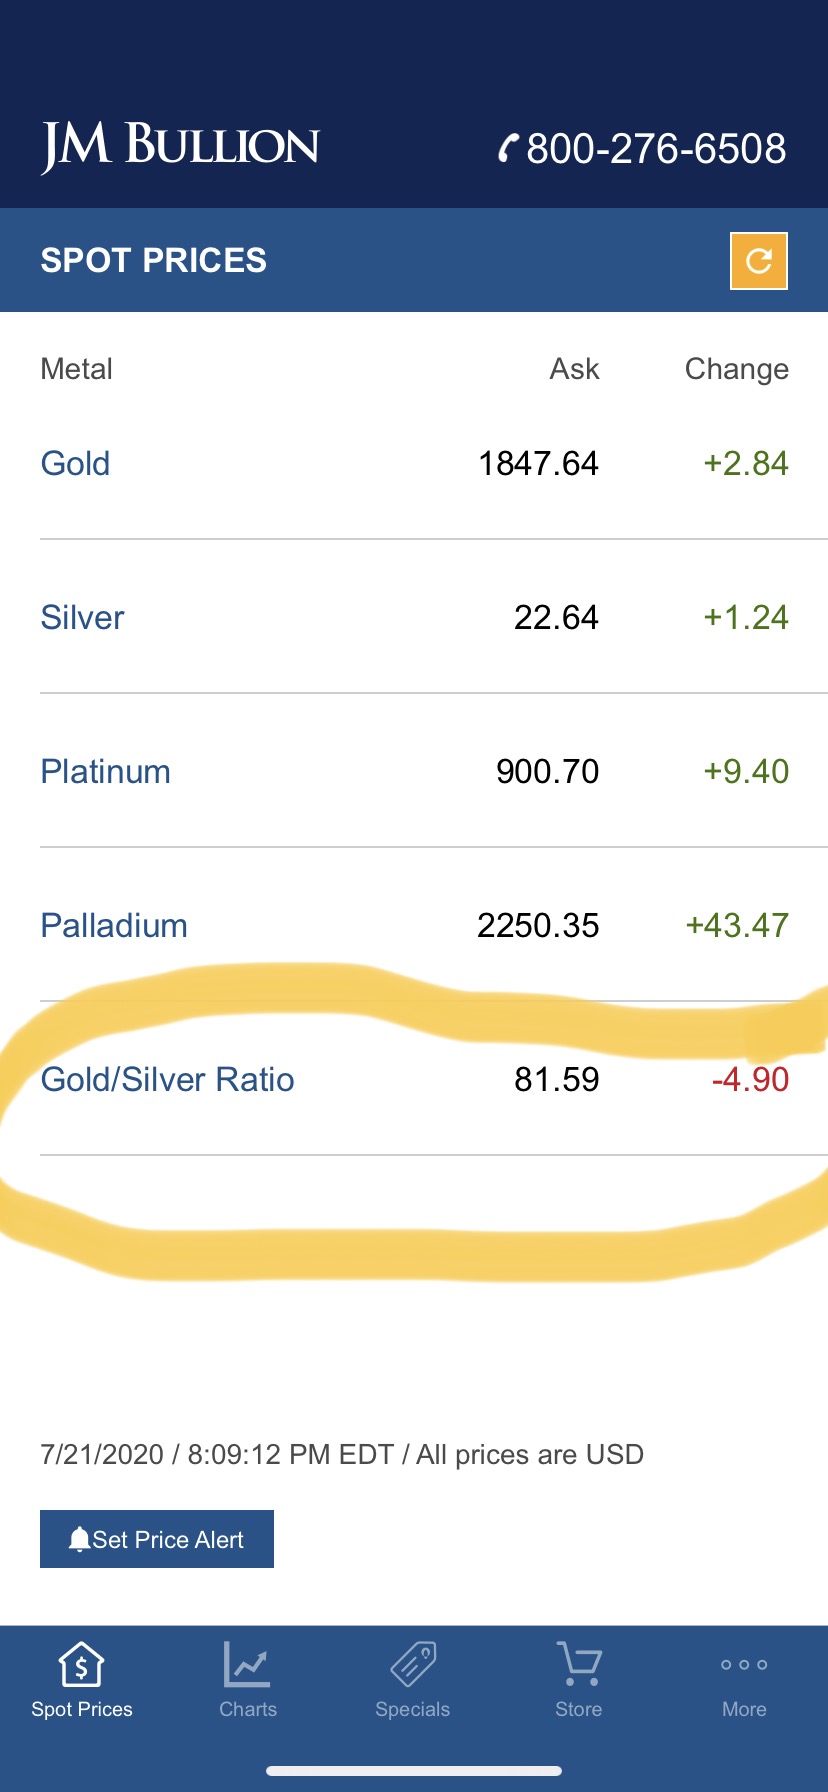The height and width of the screenshot is (1792, 828).
Task: Open the Platinum metal link
Action: point(105,772)
